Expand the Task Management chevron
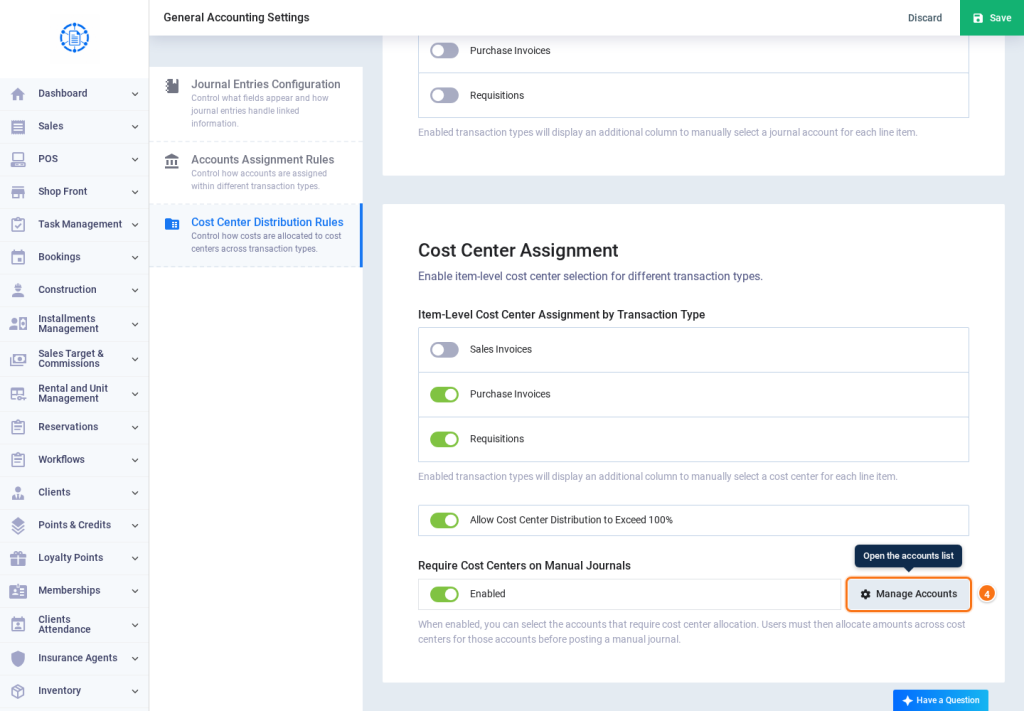The image size is (1024, 711). [135, 225]
